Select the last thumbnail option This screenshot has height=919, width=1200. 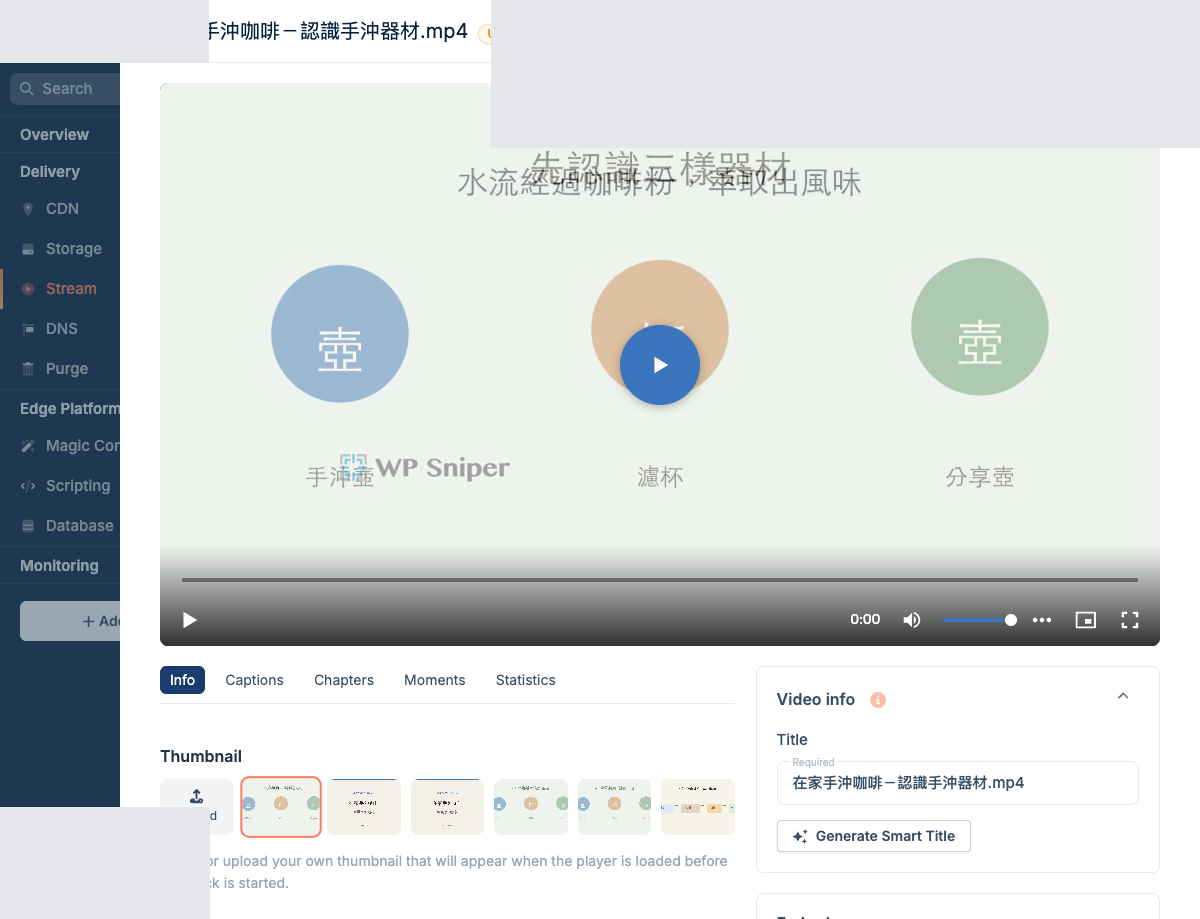click(698, 807)
